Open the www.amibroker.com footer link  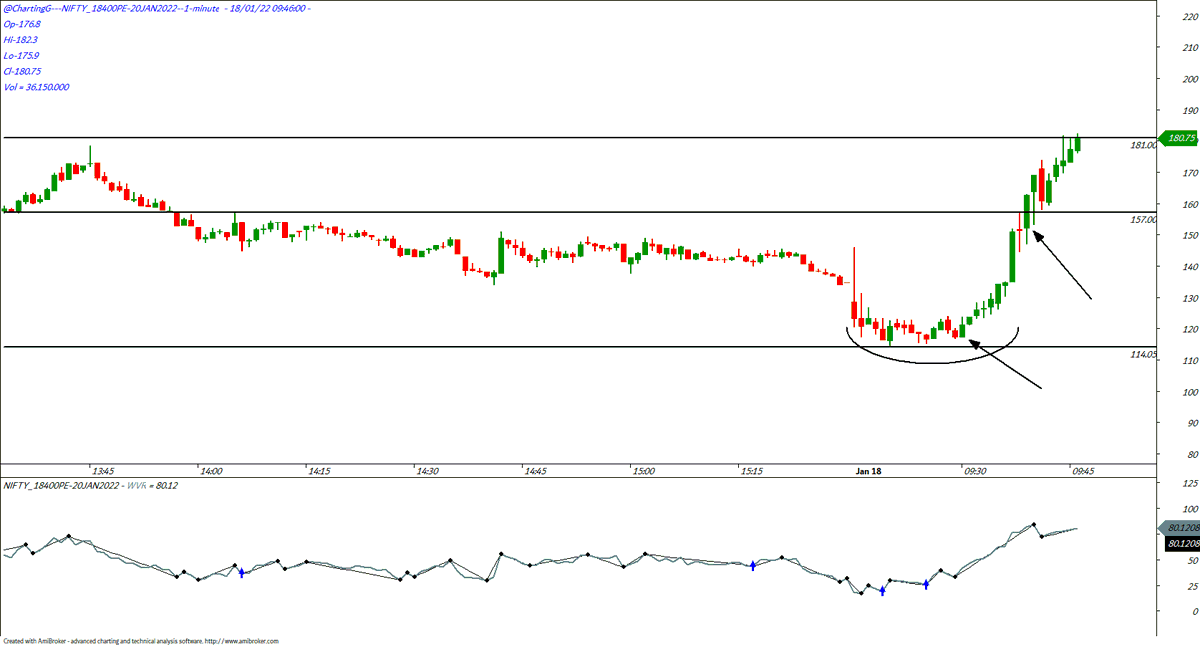click(x=244, y=641)
